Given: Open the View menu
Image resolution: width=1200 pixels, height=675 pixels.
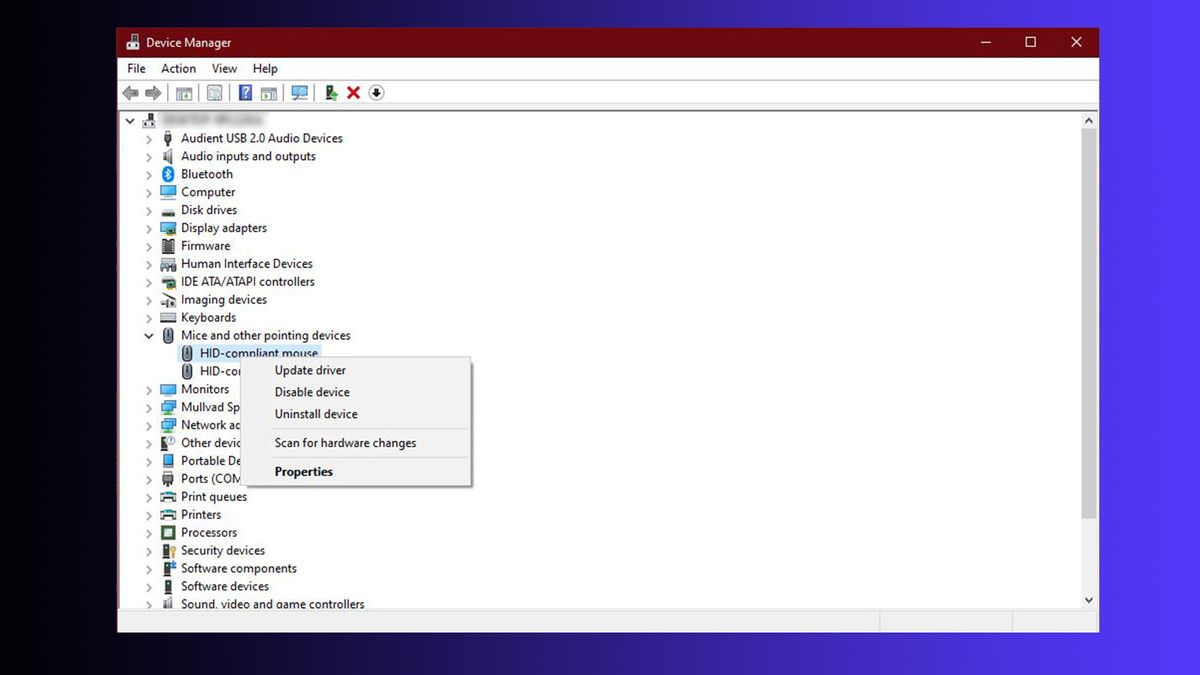Looking at the screenshot, I should 224,68.
